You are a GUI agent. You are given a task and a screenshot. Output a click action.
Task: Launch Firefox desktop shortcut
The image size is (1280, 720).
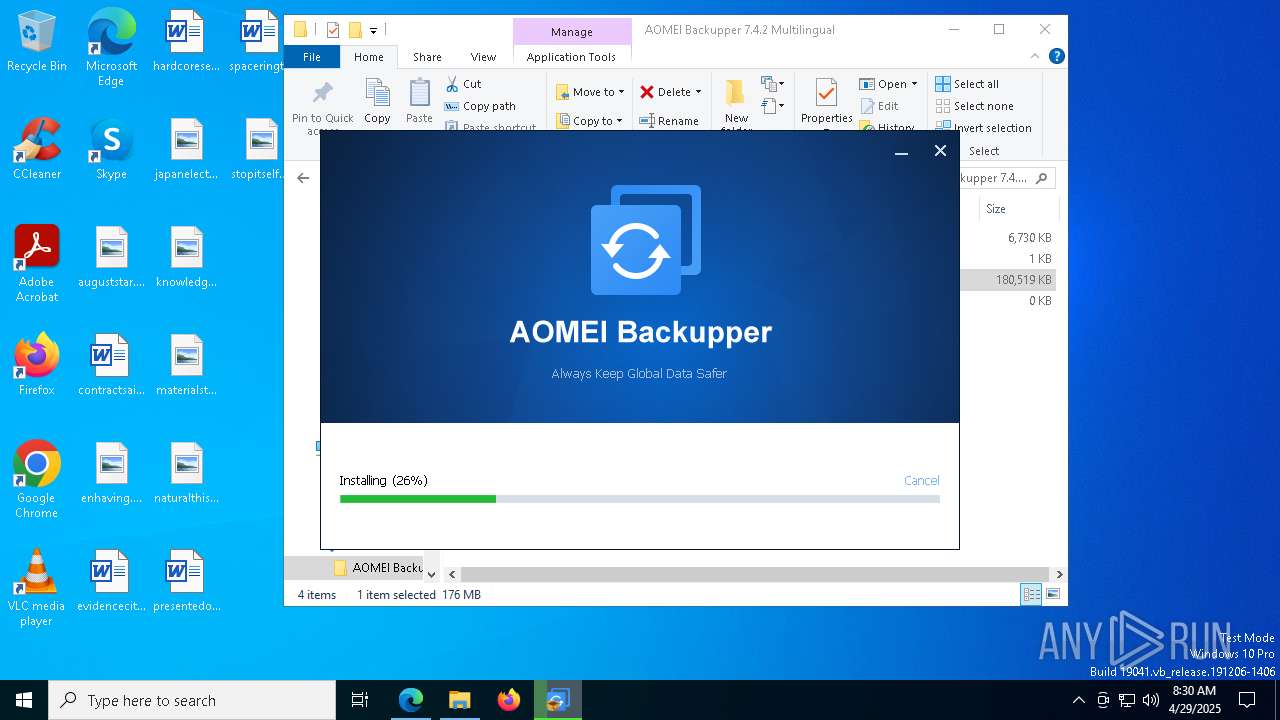(x=37, y=364)
